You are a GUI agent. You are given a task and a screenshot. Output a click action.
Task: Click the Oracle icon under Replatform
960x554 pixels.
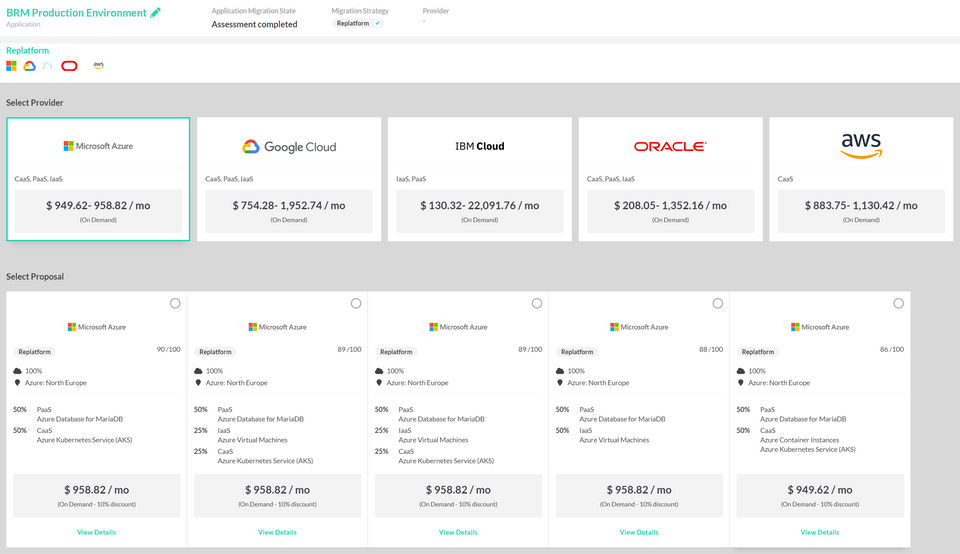(69, 66)
